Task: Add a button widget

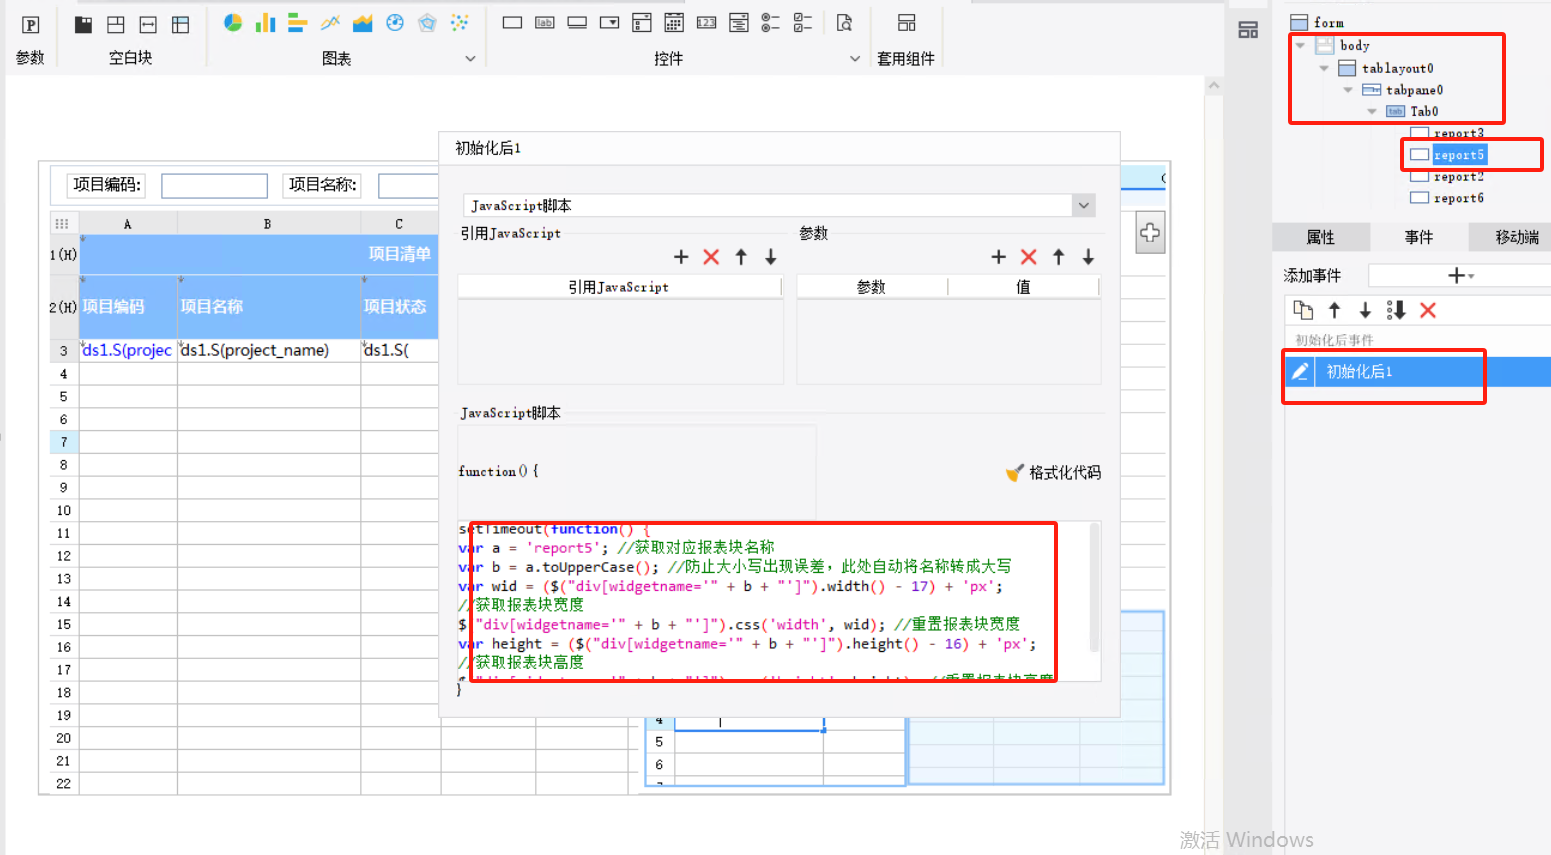Action: coord(577,22)
